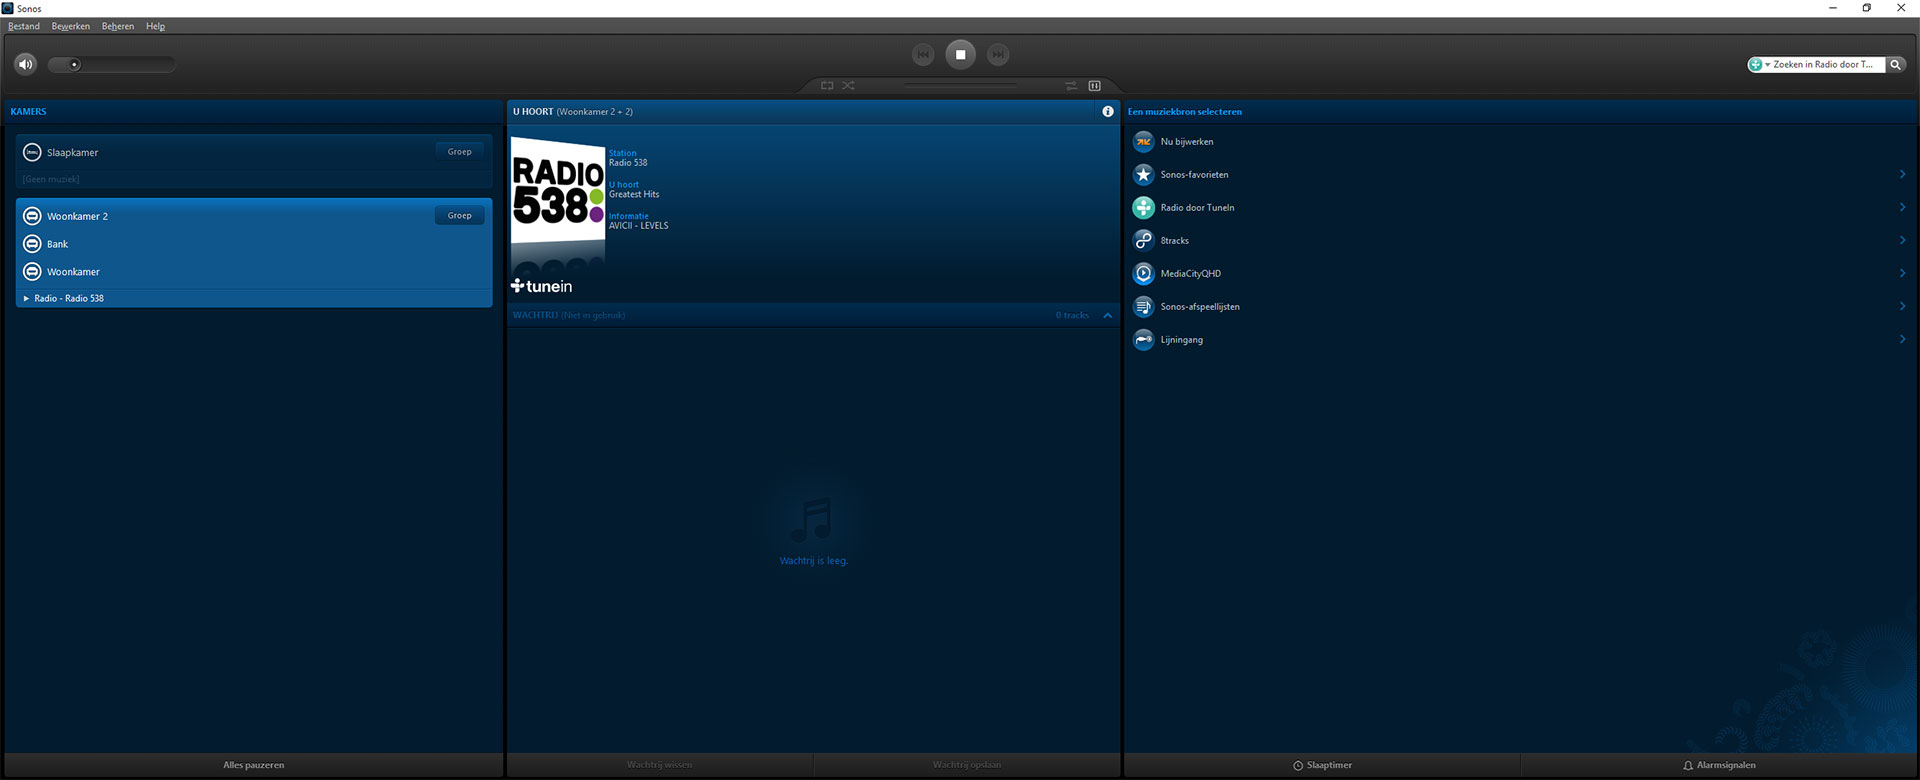Expand 8tracks with its chevron
Image resolution: width=1920 pixels, height=780 pixels.
click(x=1902, y=240)
